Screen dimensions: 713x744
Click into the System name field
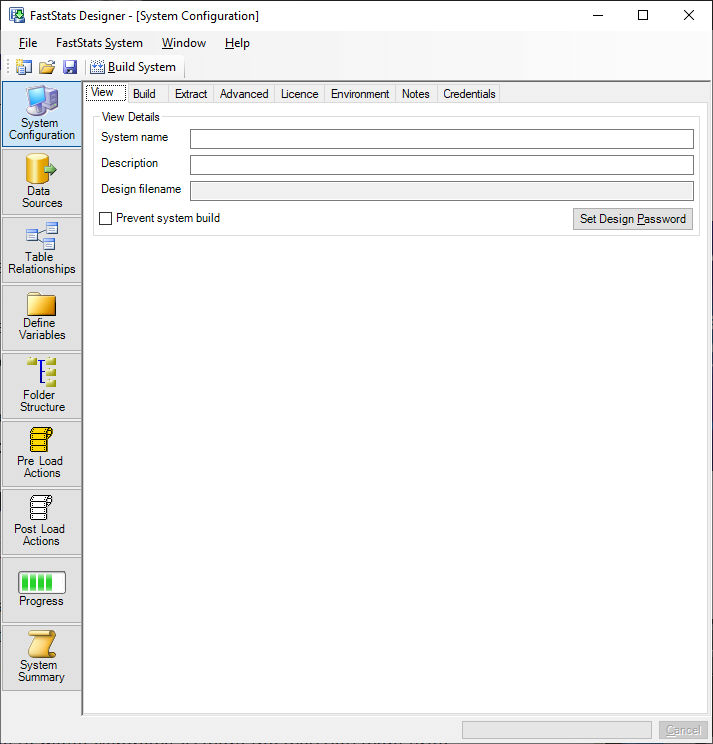pos(442,139)
